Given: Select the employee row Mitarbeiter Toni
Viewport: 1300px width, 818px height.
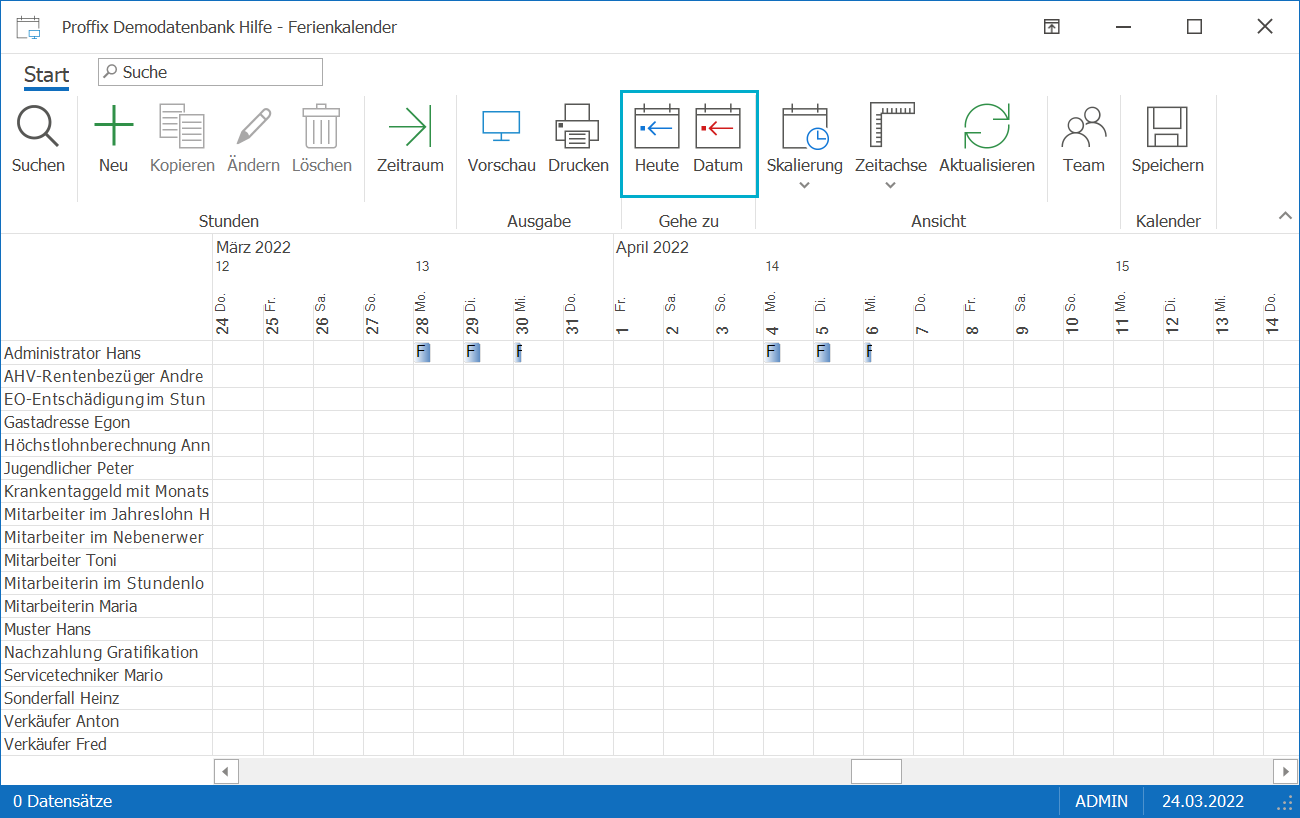Looking at the screenshot, I should (106, 560).
